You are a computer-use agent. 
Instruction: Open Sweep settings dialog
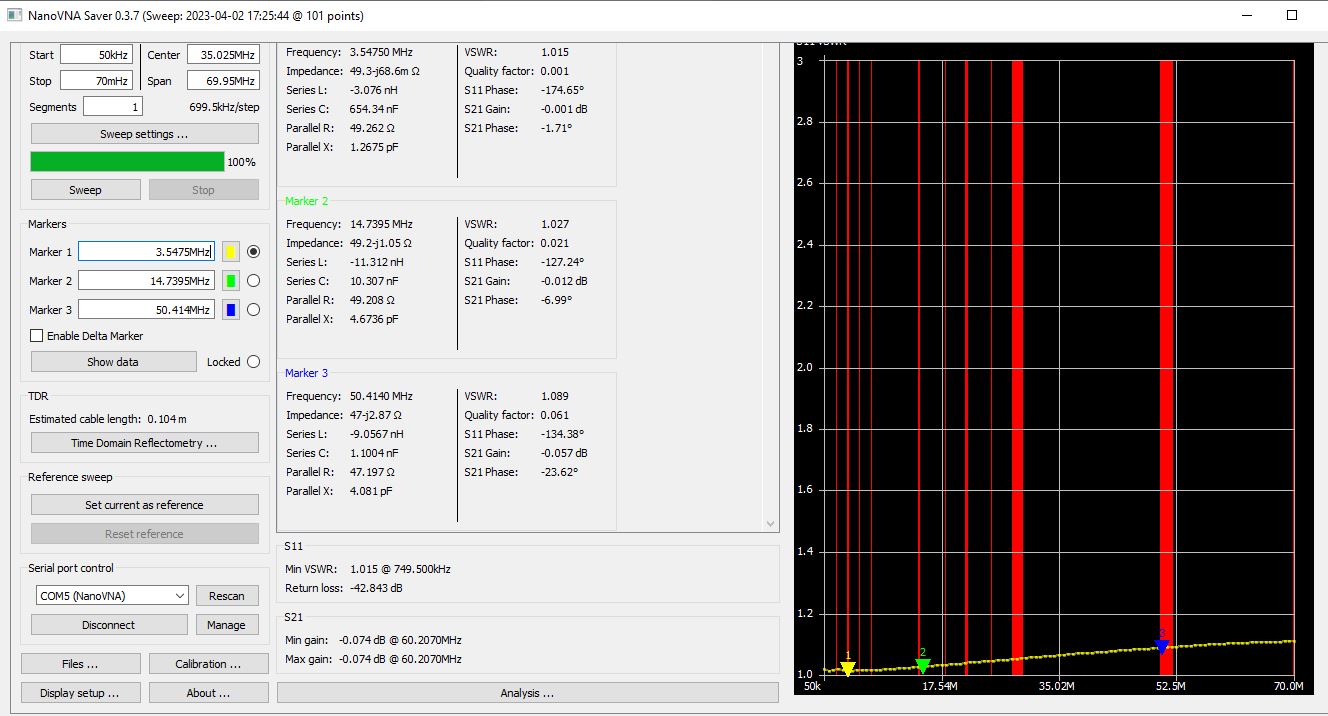pyautogui.click(x=144, y=134)
